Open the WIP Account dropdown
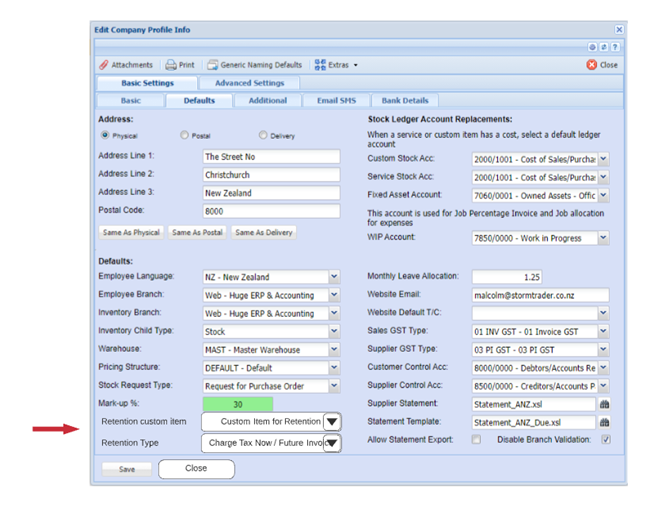Screen dimensions: 650x510 click(x=603, y=238)
